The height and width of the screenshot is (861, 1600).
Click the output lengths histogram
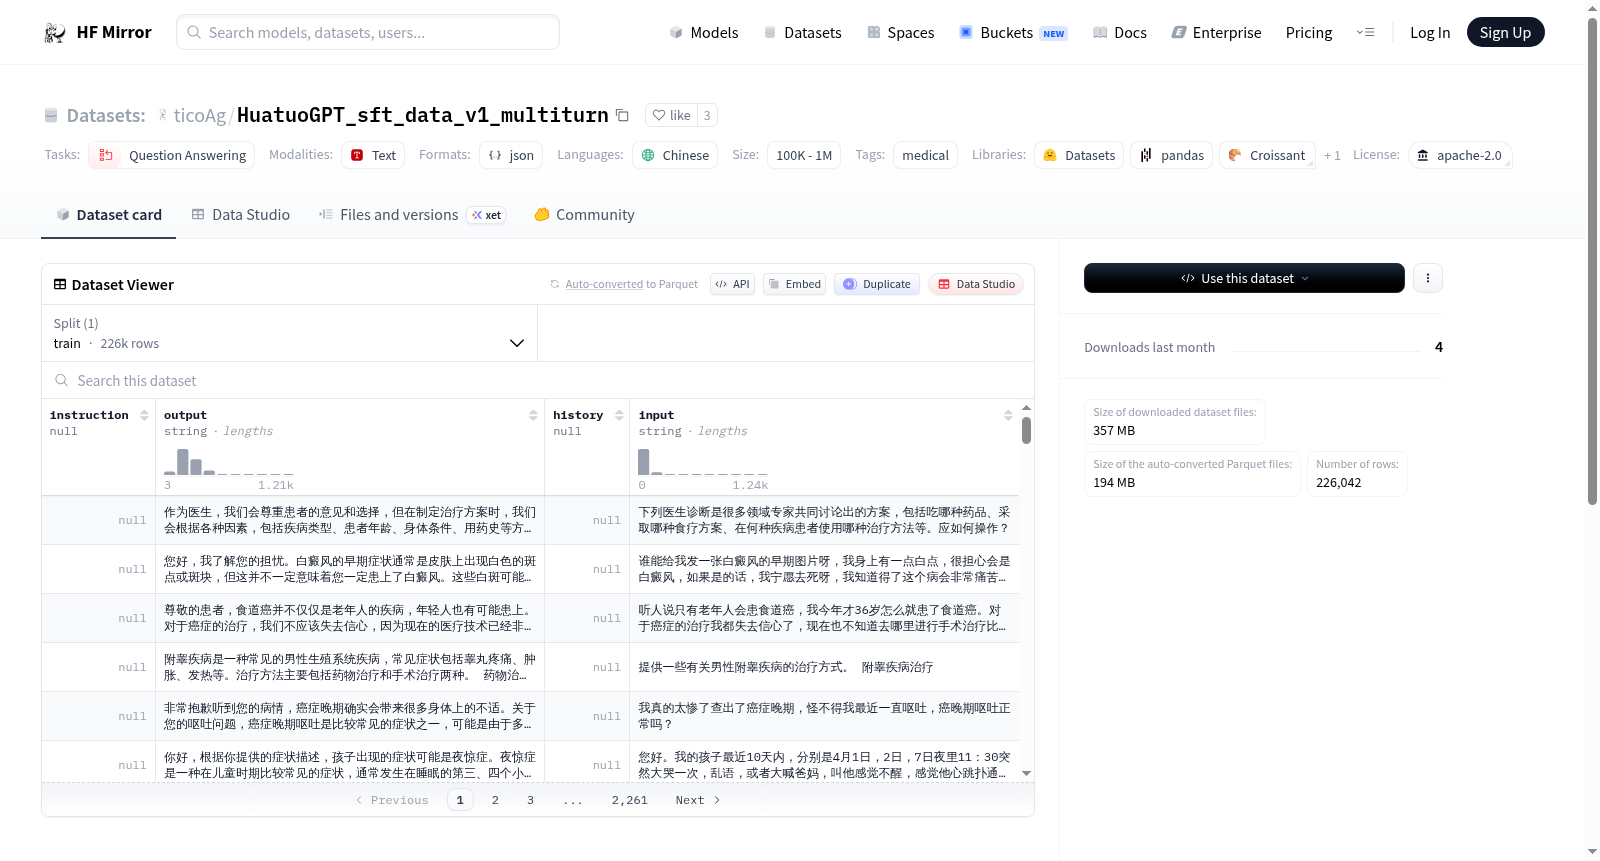[229, 461]
